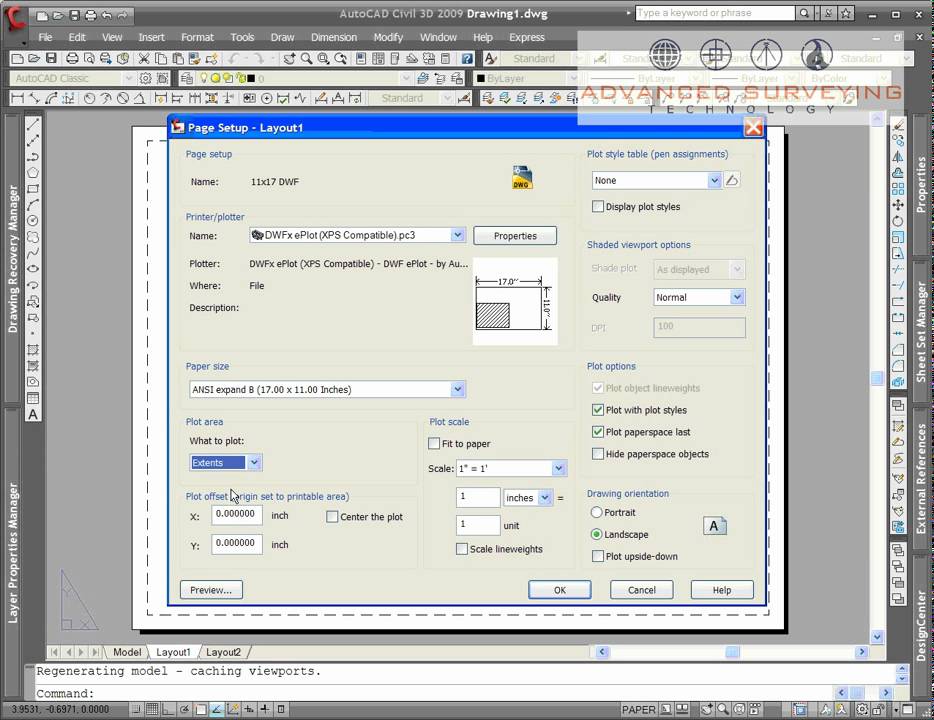Viewport: 934px width, 720px height.
Task: Select the Arc draw tool
Action: point(33,205)
